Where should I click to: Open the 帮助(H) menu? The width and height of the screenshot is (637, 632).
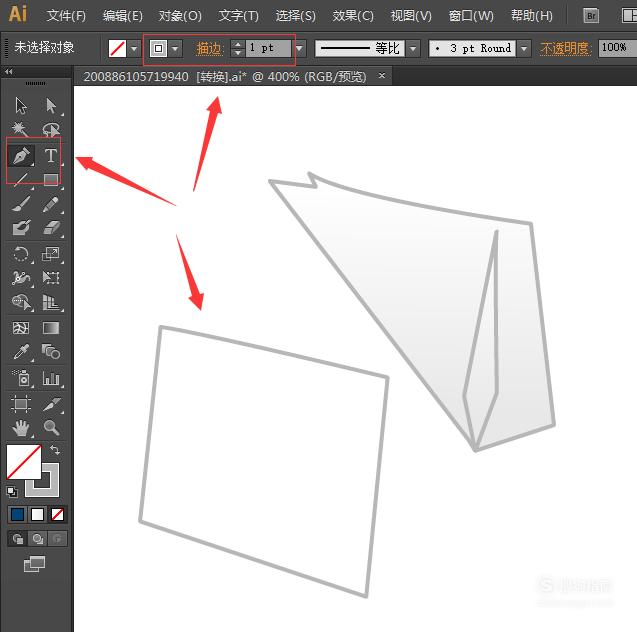coord(531,16)
